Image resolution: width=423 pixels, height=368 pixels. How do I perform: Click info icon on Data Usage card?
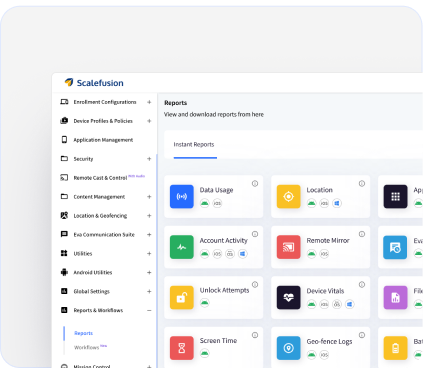click(x=255, y=183)
